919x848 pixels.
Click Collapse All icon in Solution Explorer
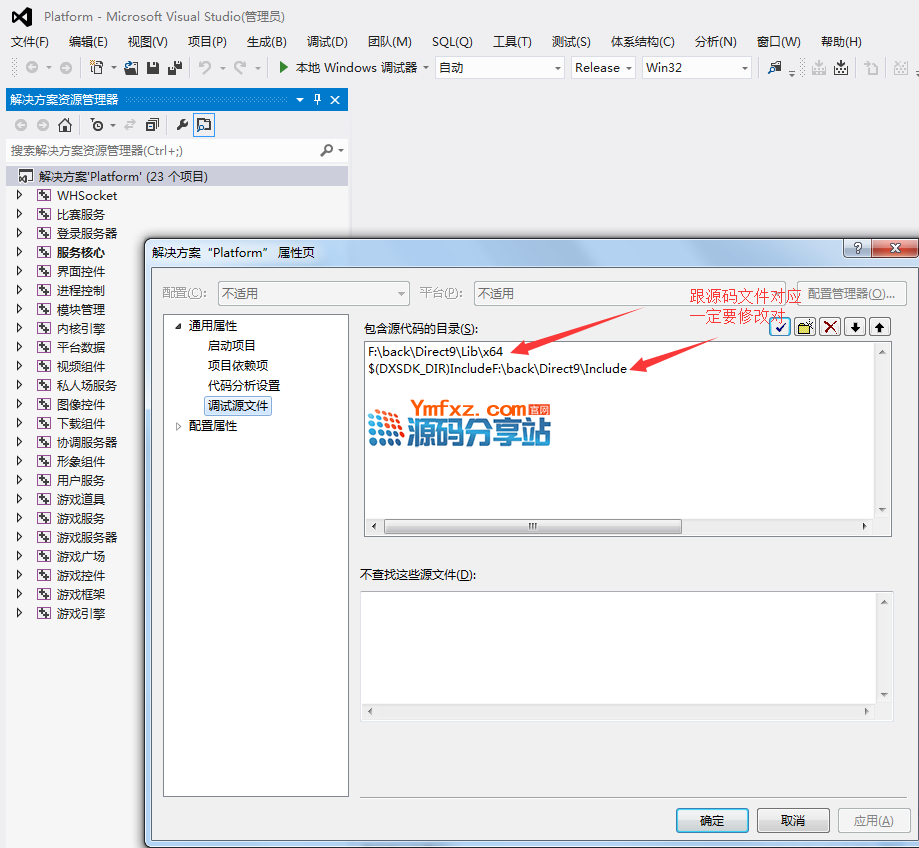(x=152, y=125)
